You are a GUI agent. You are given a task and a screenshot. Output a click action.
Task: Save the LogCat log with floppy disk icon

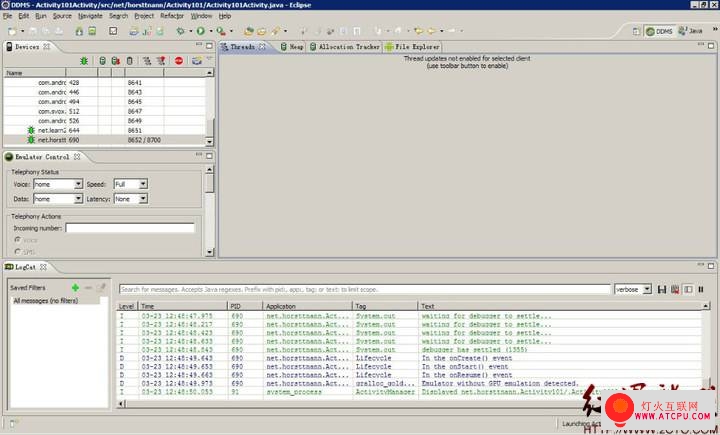click(662, 289)
